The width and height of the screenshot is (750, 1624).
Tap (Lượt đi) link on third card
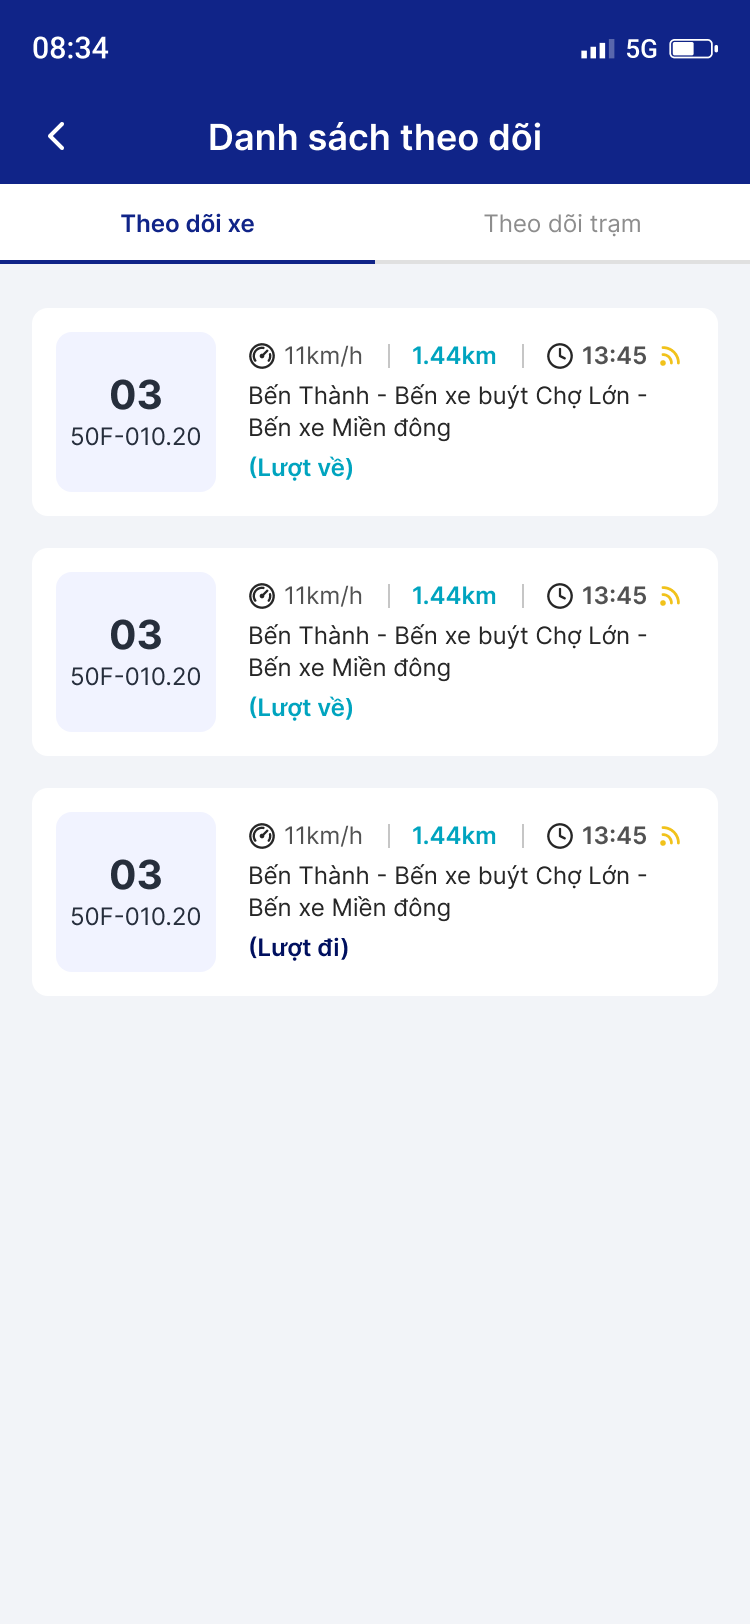(x=299, y=948)
